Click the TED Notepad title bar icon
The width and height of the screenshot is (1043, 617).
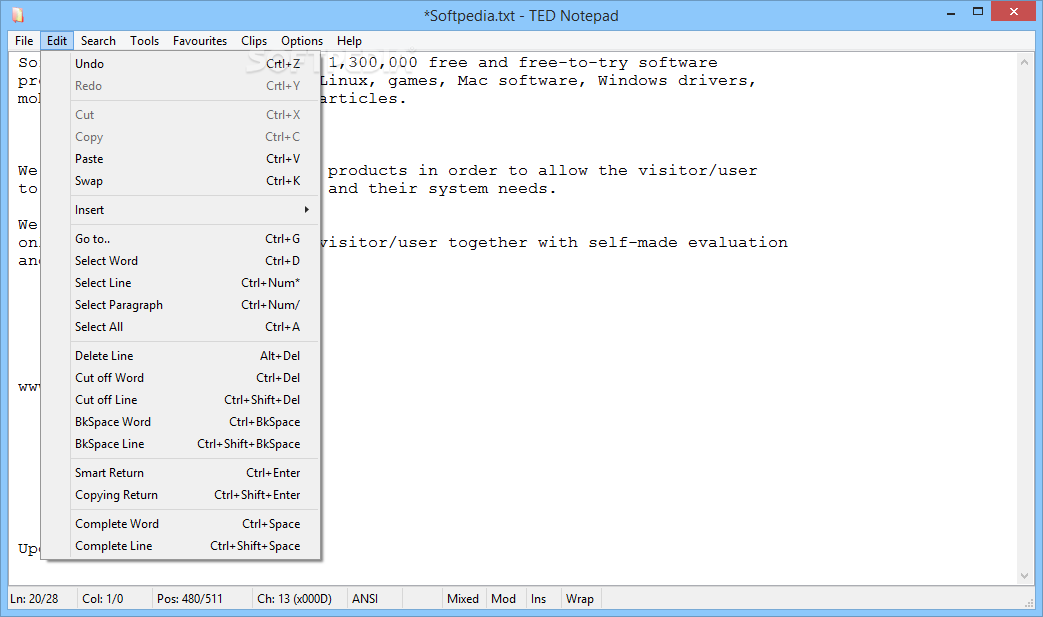coord(18,15)
